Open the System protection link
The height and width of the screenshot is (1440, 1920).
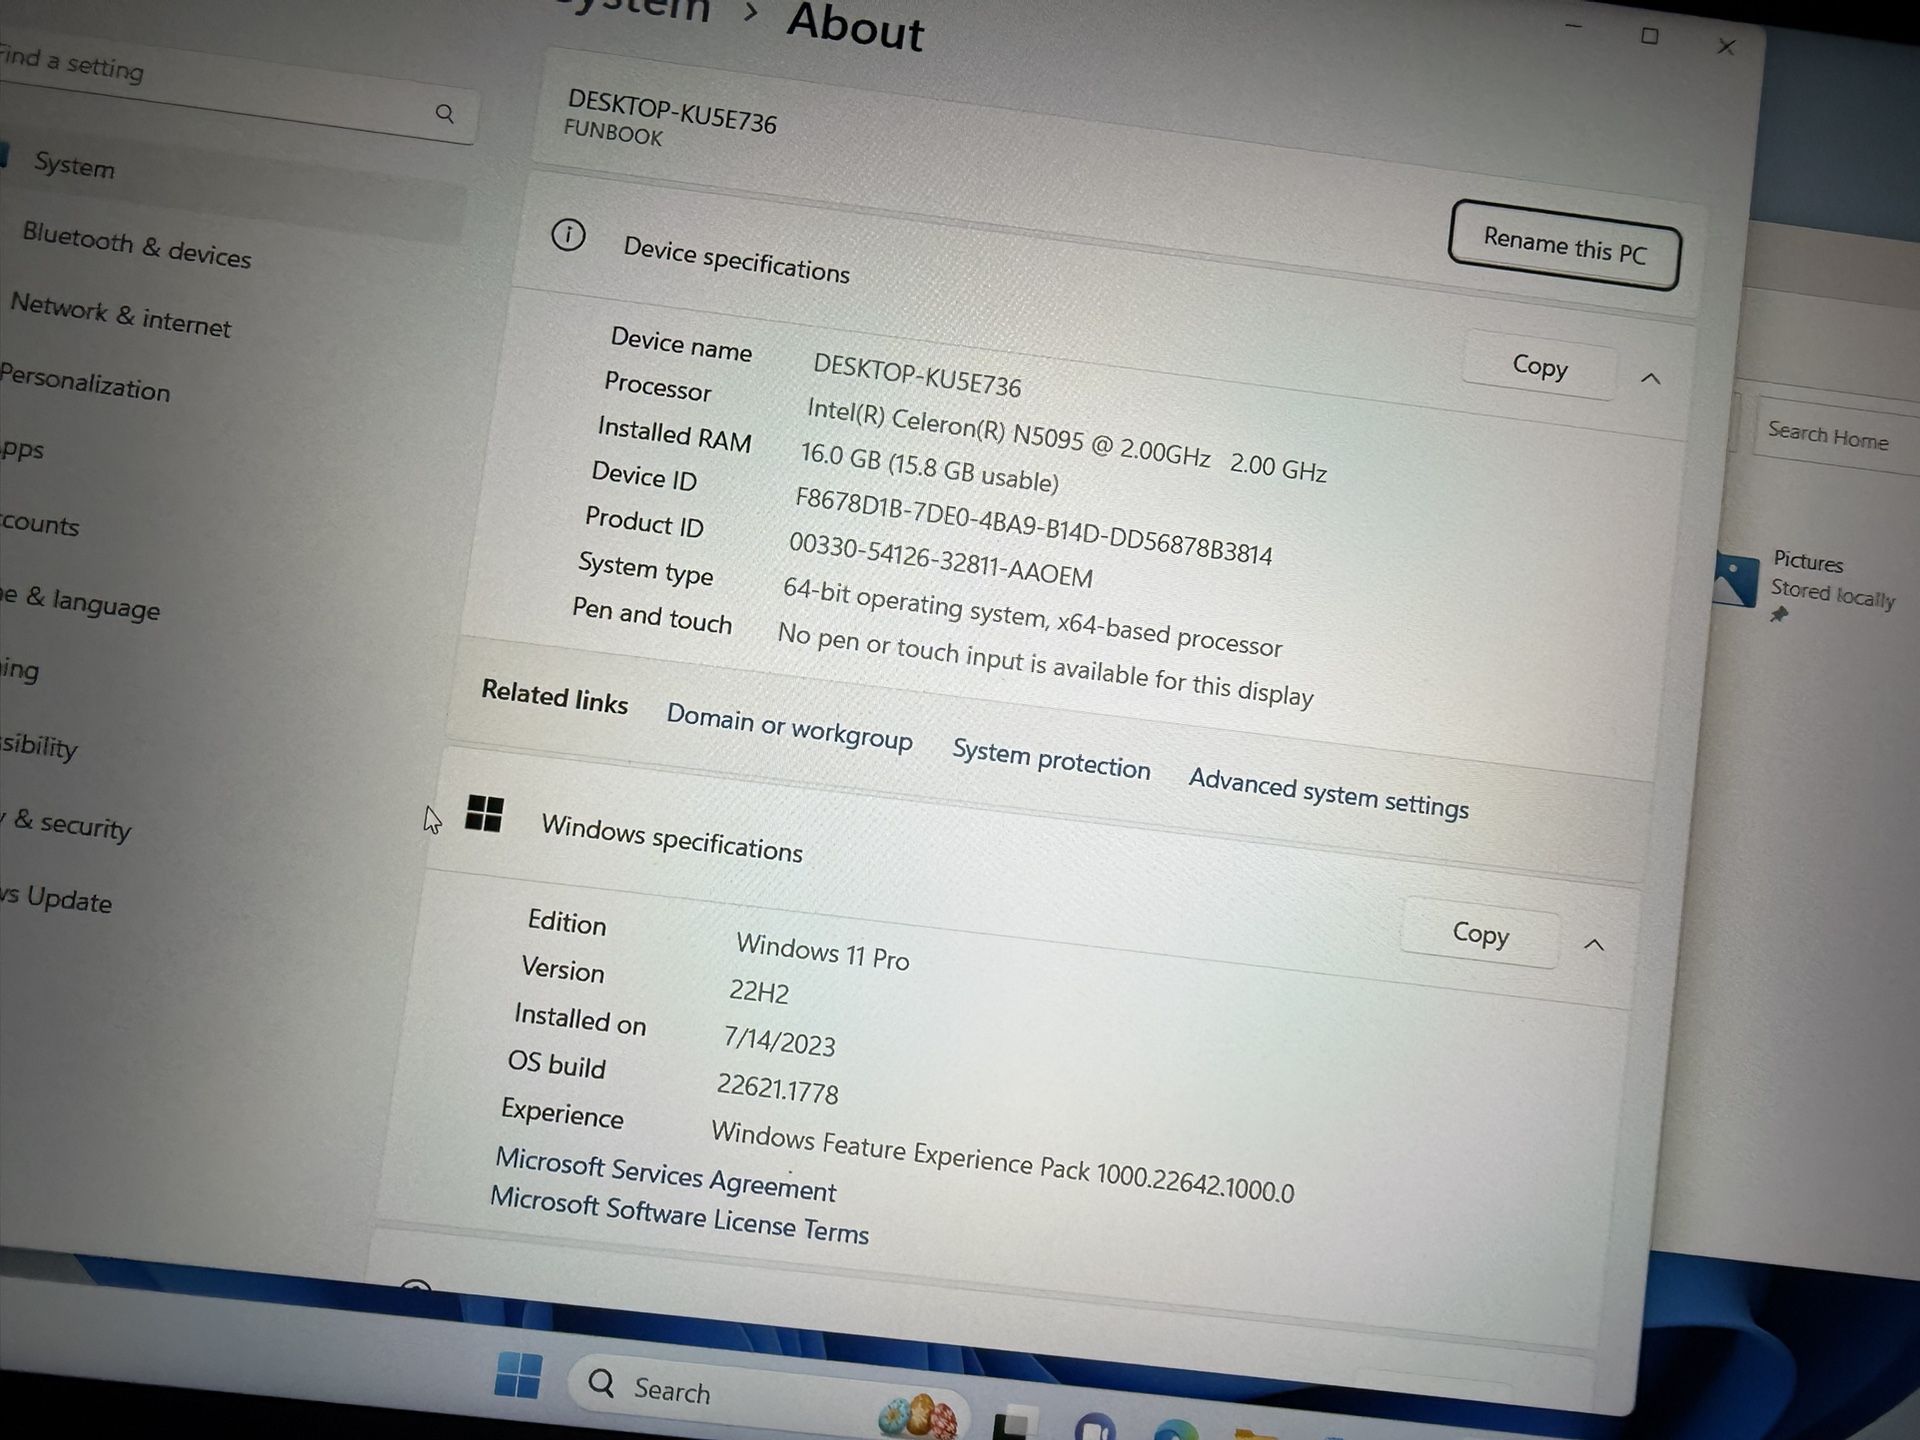(x=1051, y=759)
